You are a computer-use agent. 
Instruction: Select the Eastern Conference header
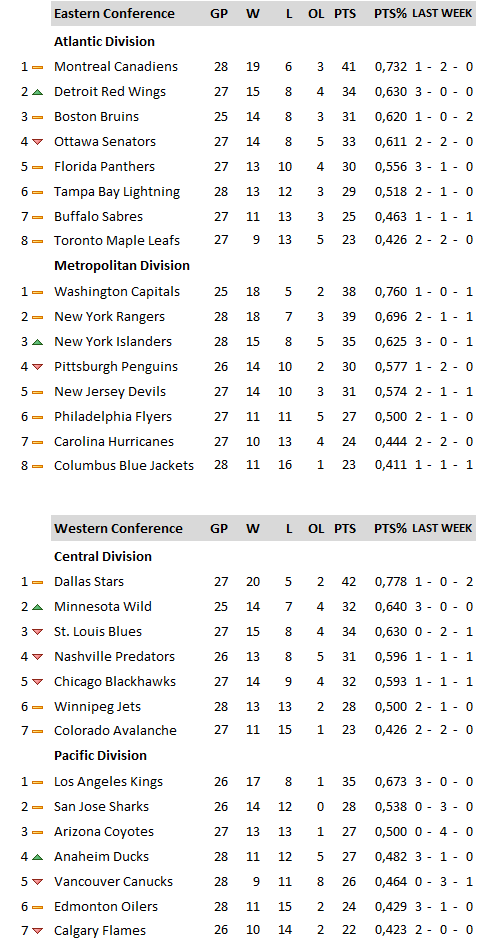[115, 14]
